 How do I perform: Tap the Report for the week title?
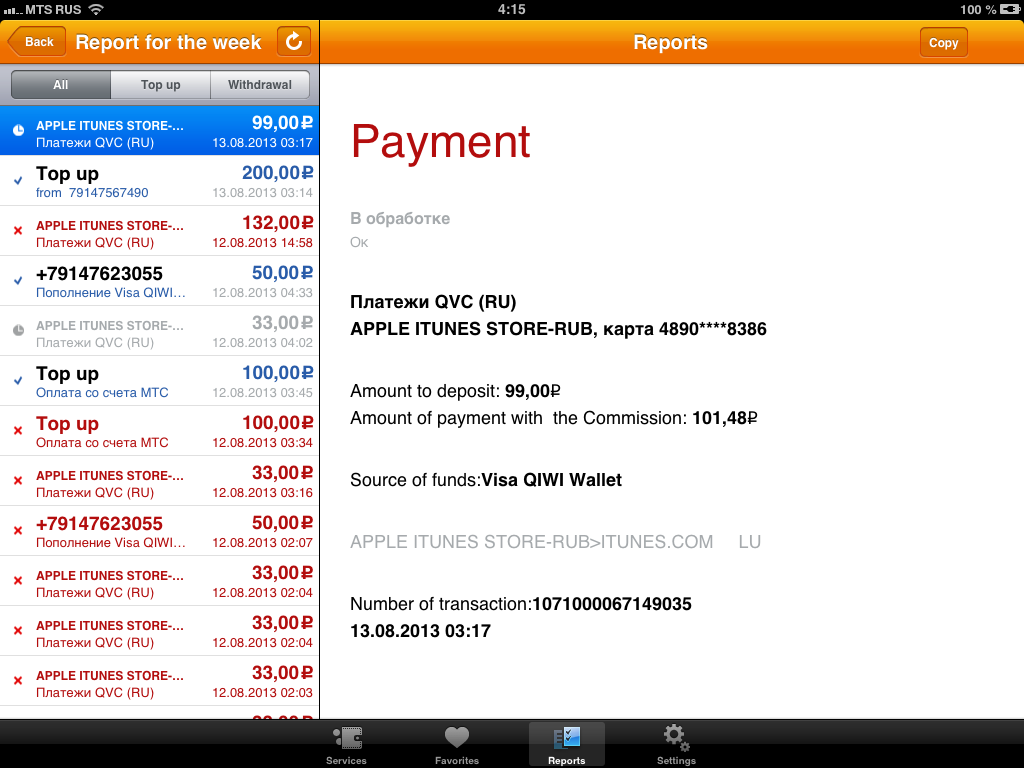click(x=168, y=42)
